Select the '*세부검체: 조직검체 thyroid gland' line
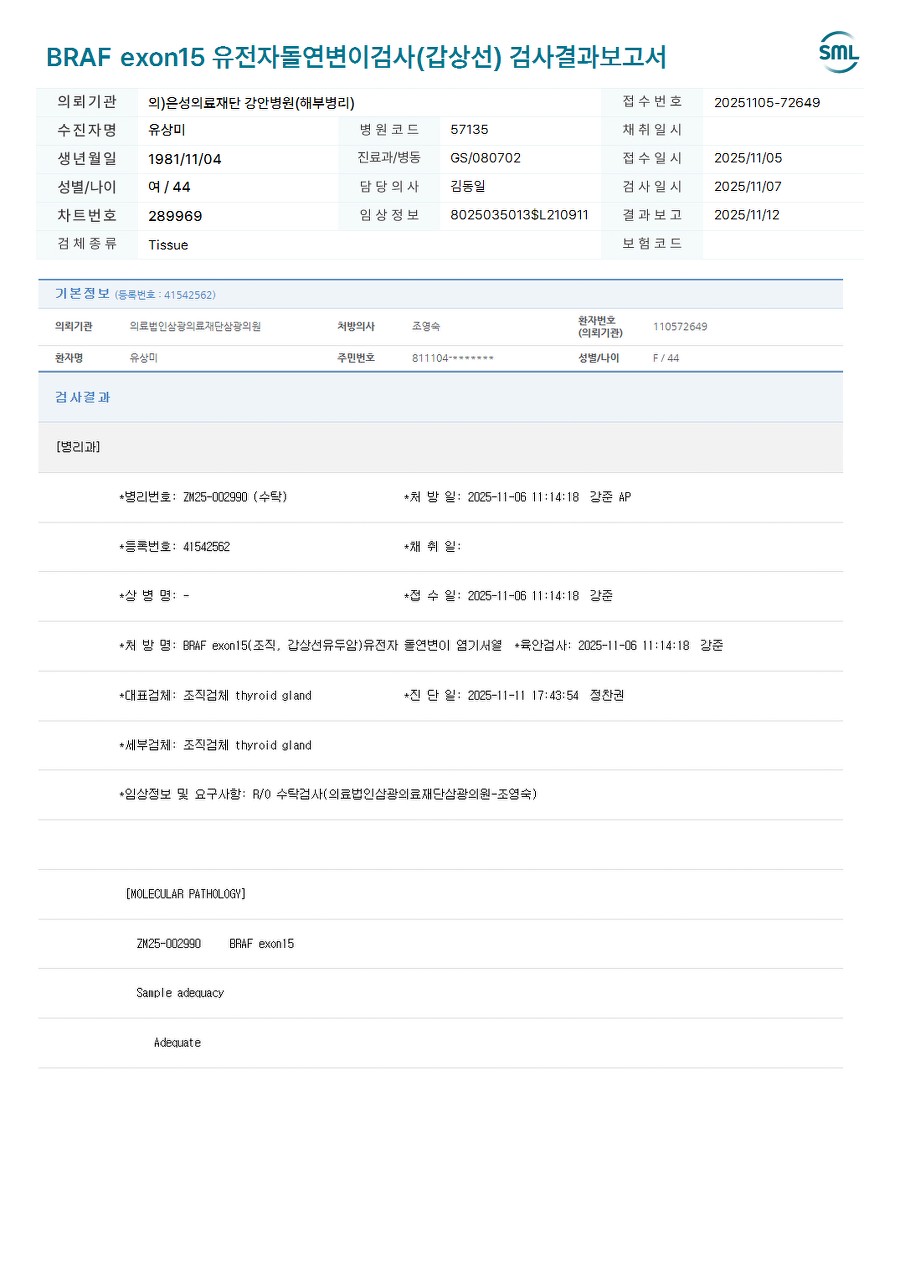This screenshot has width=900, height=1271. tap(215, 745)
